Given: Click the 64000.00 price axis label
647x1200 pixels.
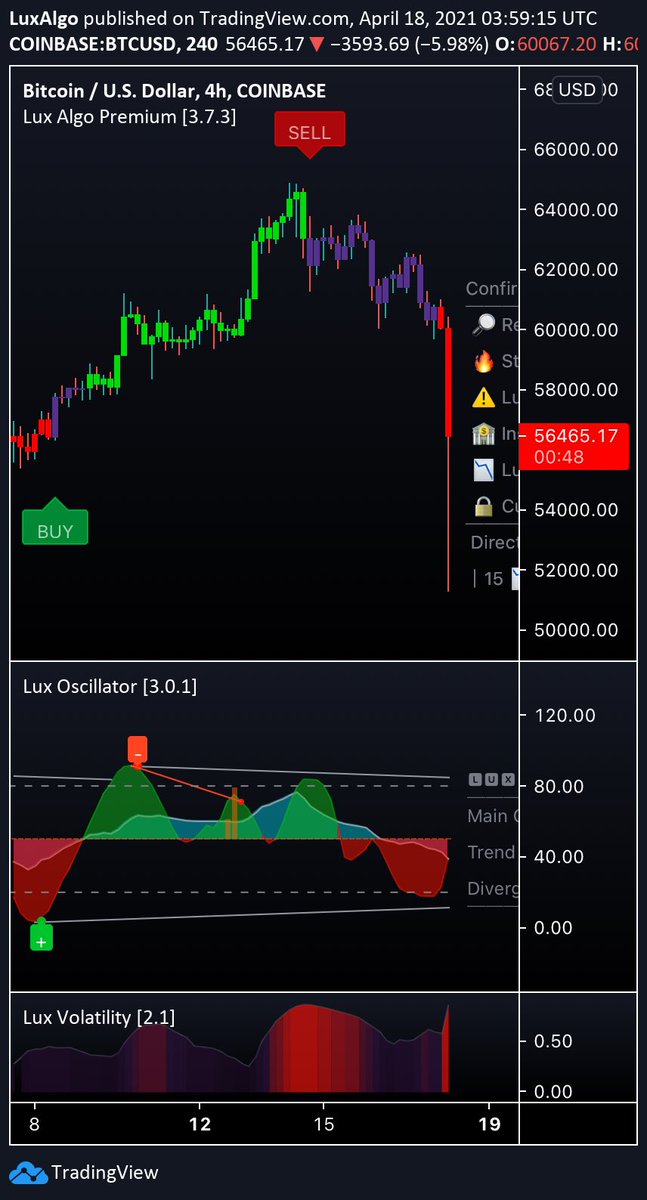Looking at the screenshot, I should click(577, 210).
